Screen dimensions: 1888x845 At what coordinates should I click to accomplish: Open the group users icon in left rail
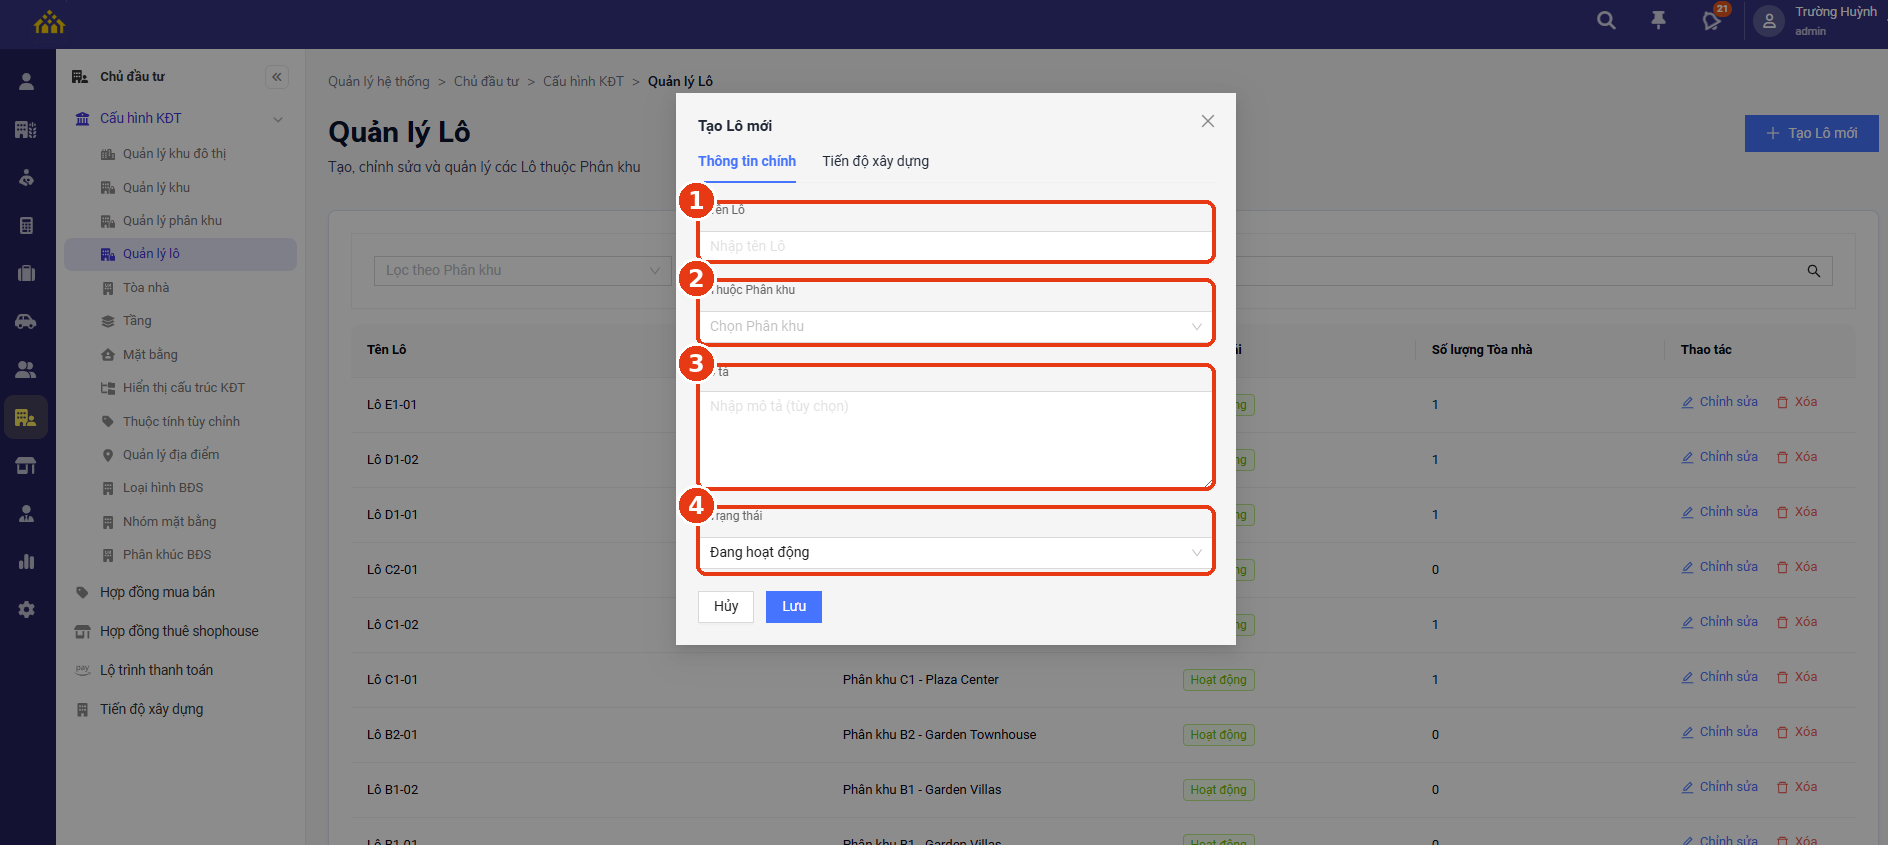[x=27, y=370]
